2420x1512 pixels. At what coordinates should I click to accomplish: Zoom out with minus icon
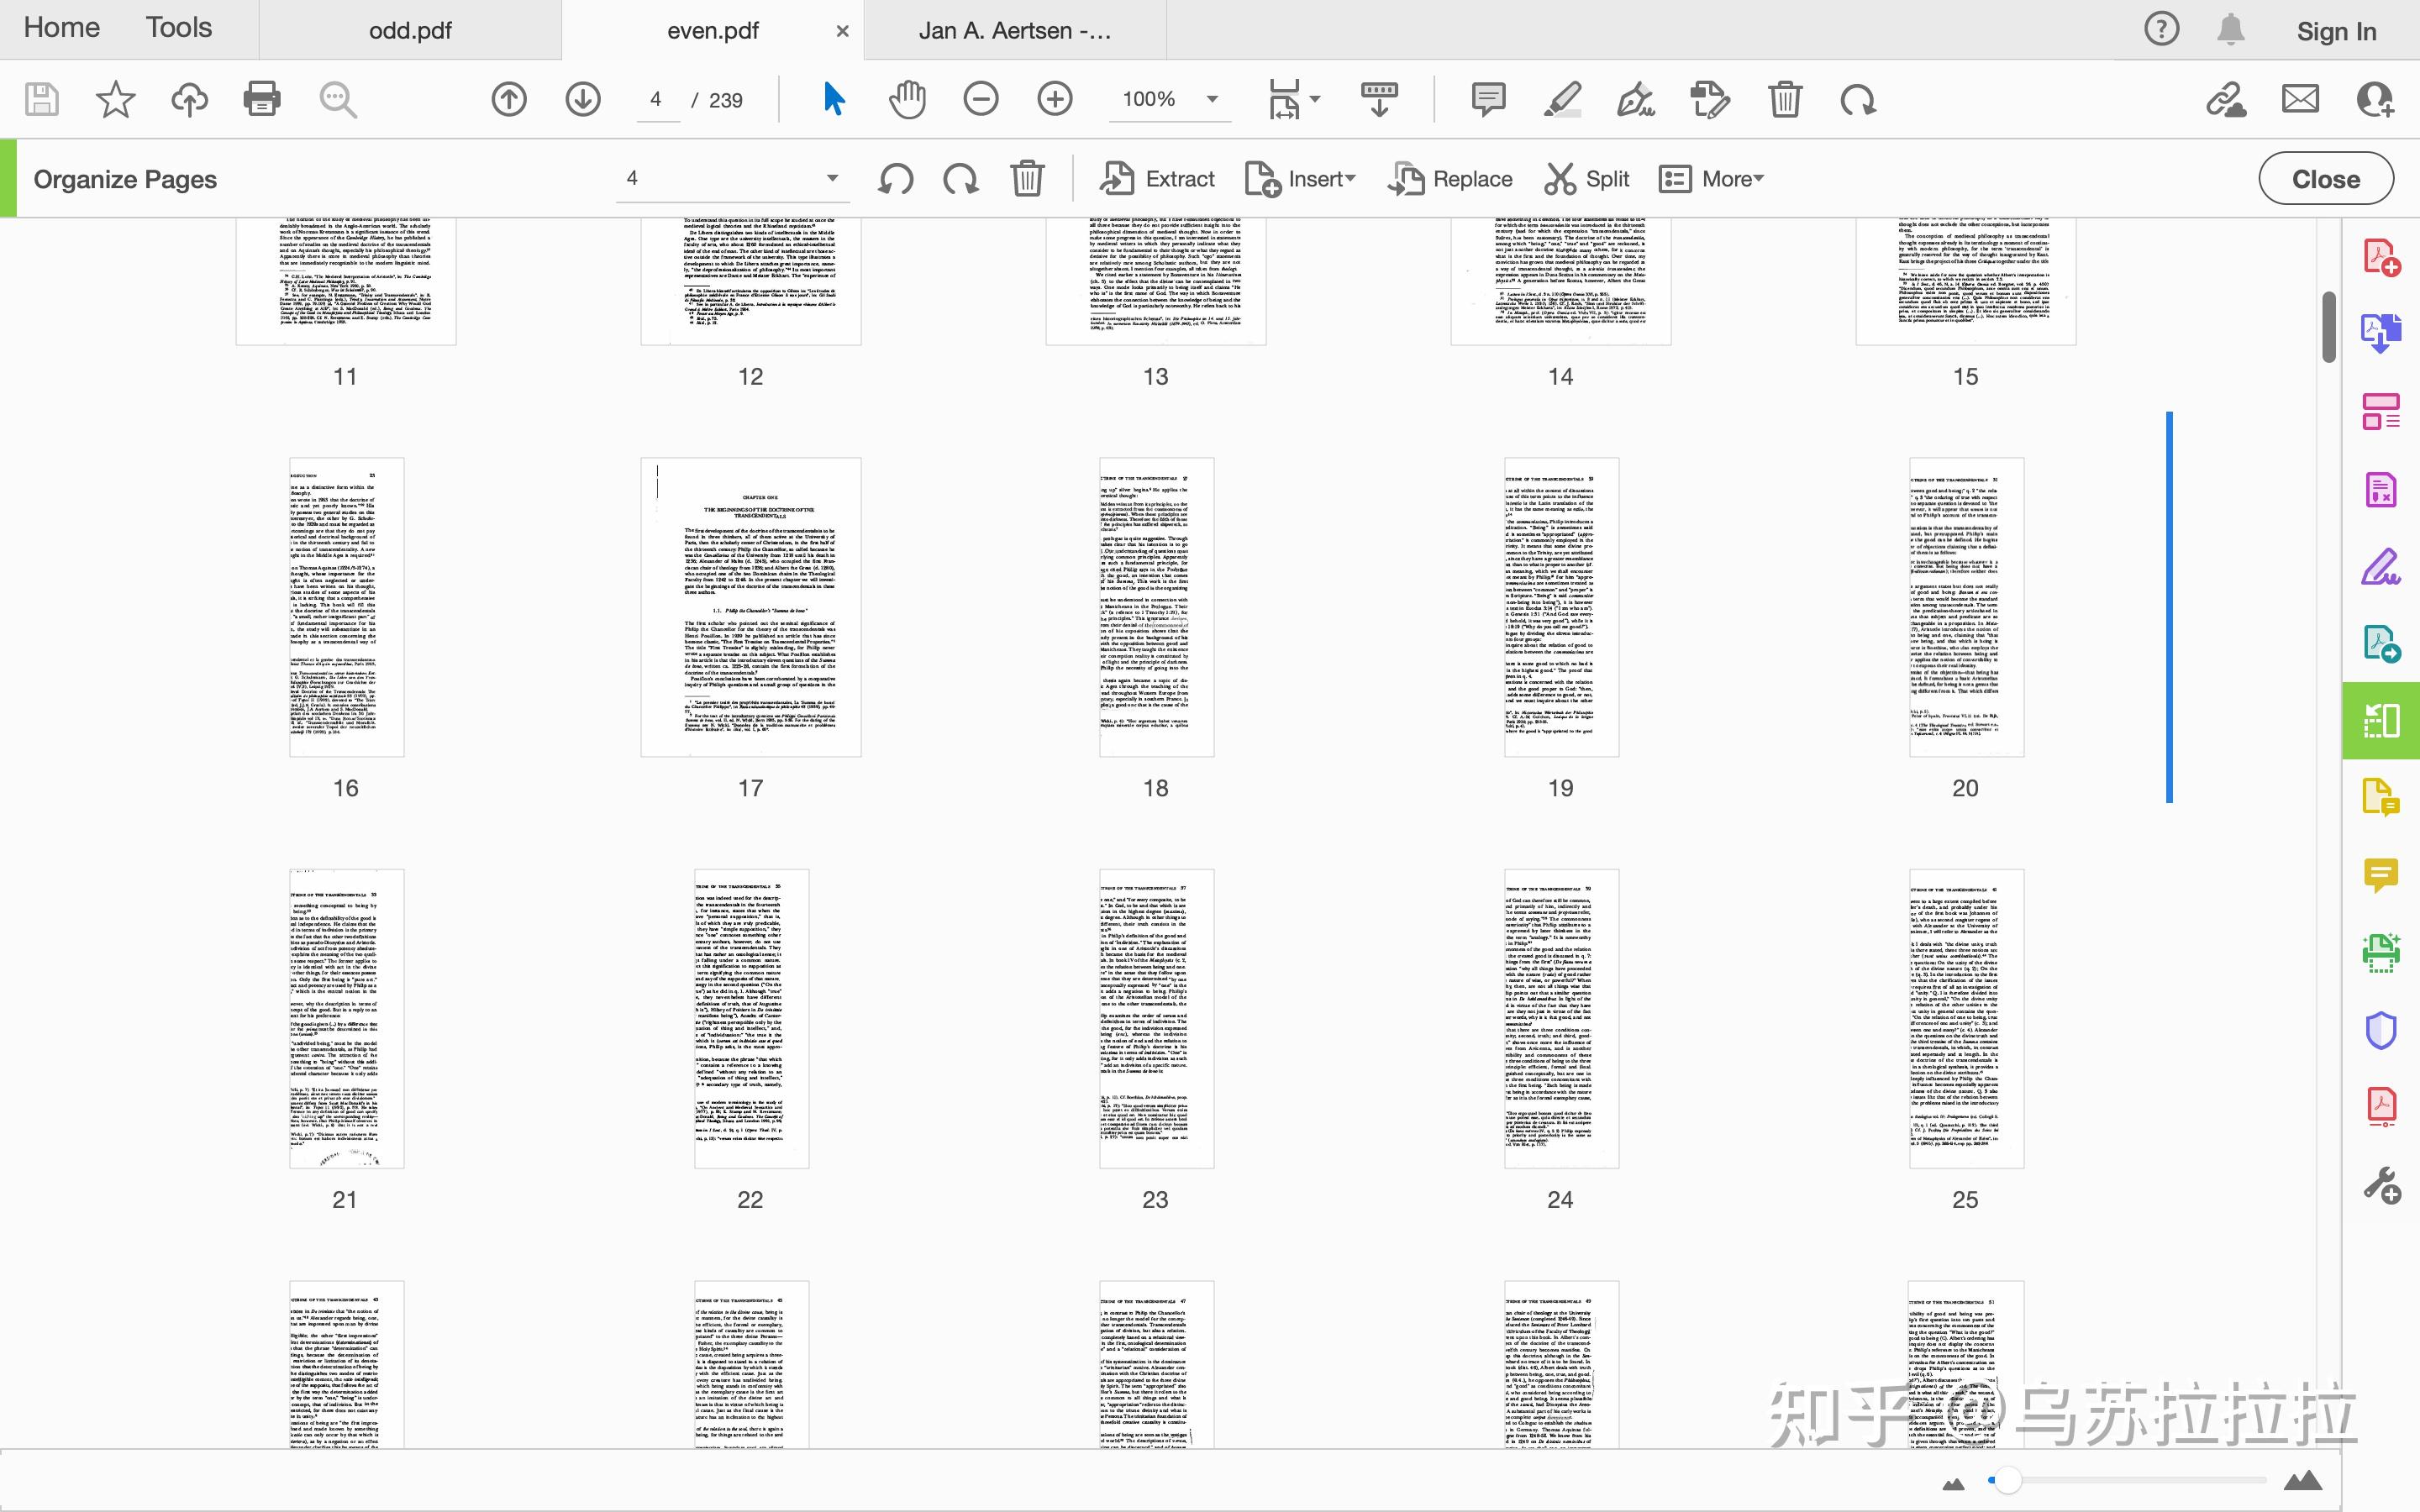tap(981, 99)
